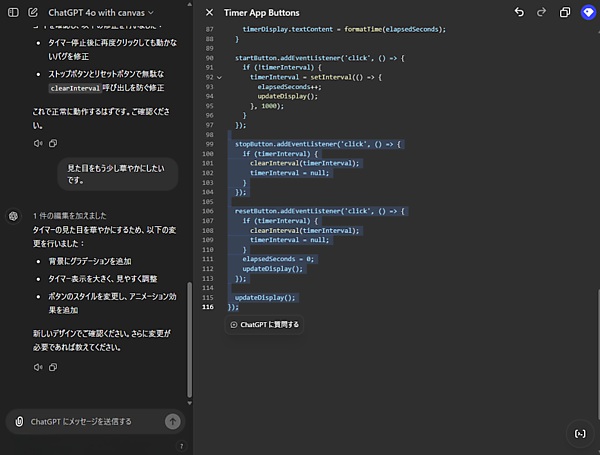Copy the latest assistant reply
This screenshot has width=600, height=455.
point(52,367)
